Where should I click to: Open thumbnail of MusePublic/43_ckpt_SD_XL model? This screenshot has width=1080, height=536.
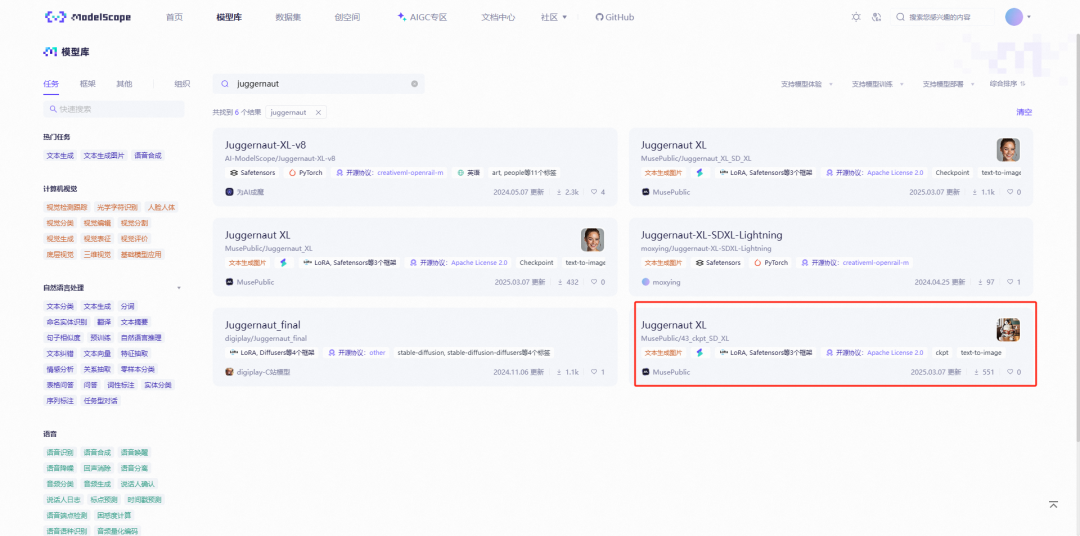click(x=1008, y=329)
